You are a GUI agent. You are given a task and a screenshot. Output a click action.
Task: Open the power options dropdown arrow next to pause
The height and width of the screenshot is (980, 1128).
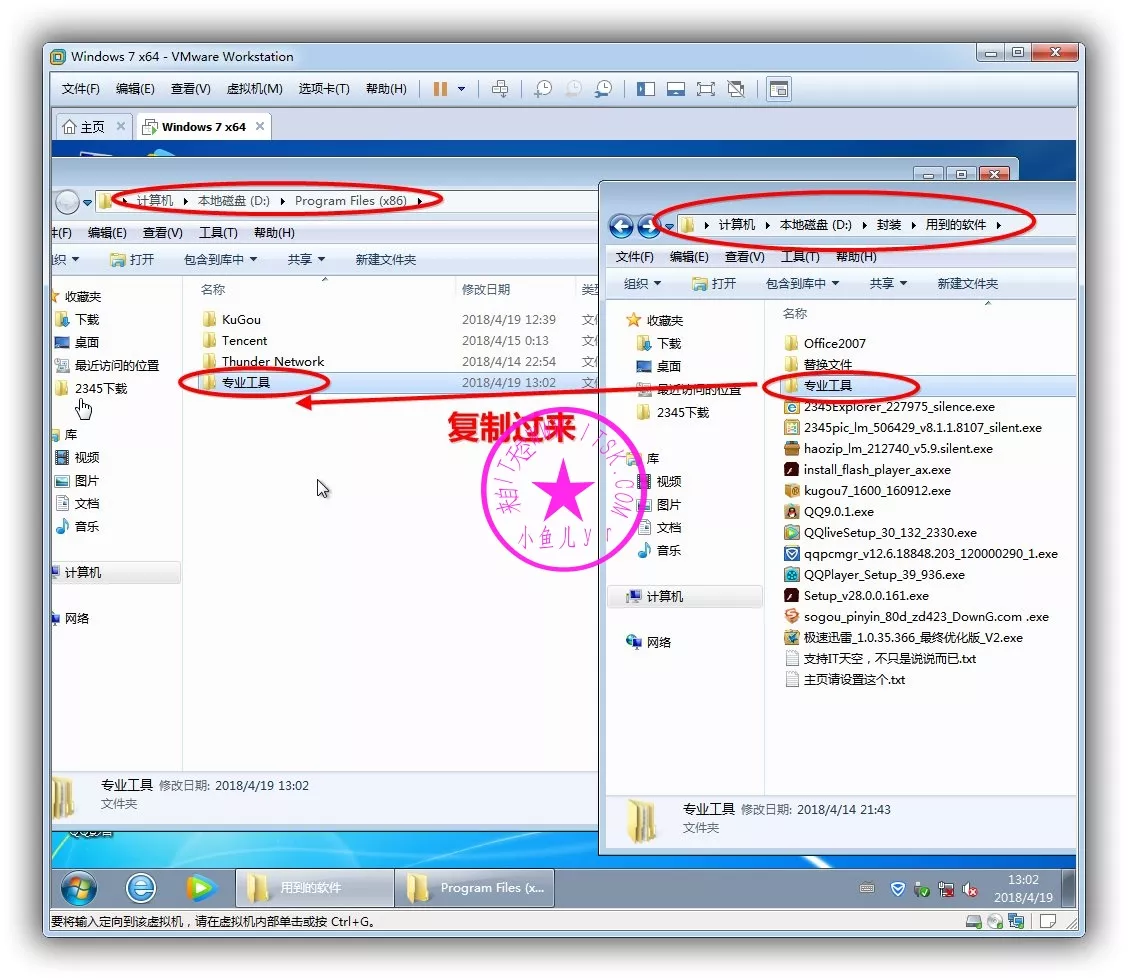click(x=461, y=89)
